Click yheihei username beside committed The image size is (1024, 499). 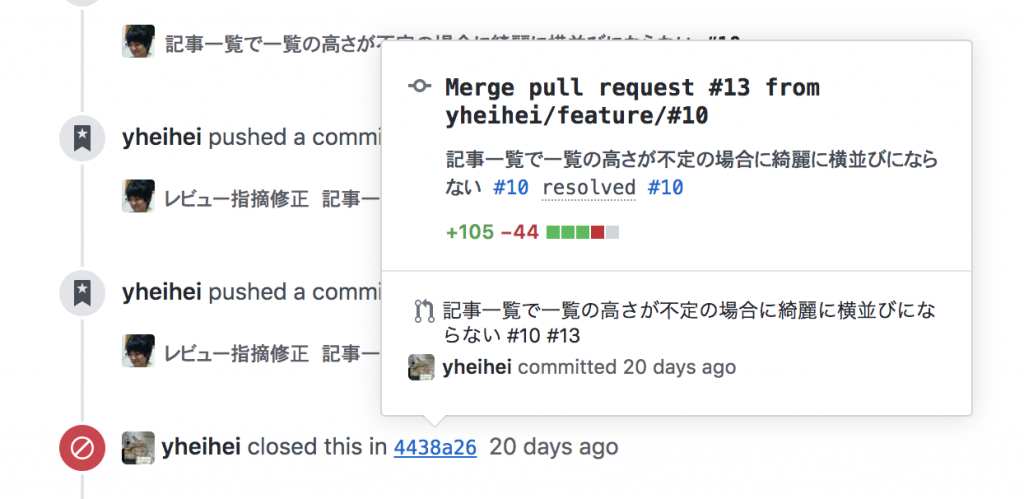(x=477, y=367)
